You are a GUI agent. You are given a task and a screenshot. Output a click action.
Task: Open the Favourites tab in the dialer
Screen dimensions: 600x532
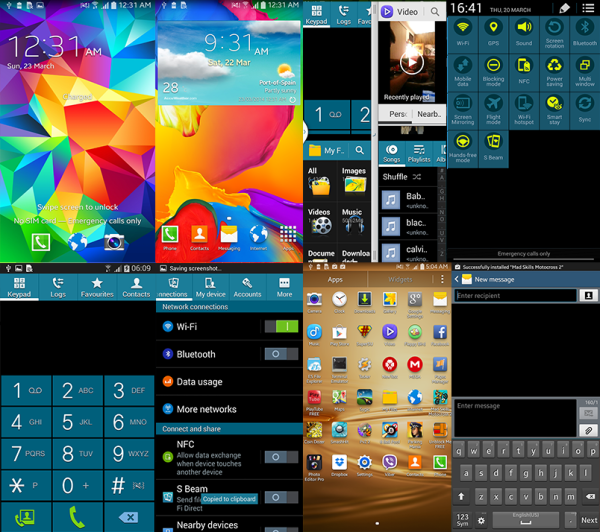97,287
